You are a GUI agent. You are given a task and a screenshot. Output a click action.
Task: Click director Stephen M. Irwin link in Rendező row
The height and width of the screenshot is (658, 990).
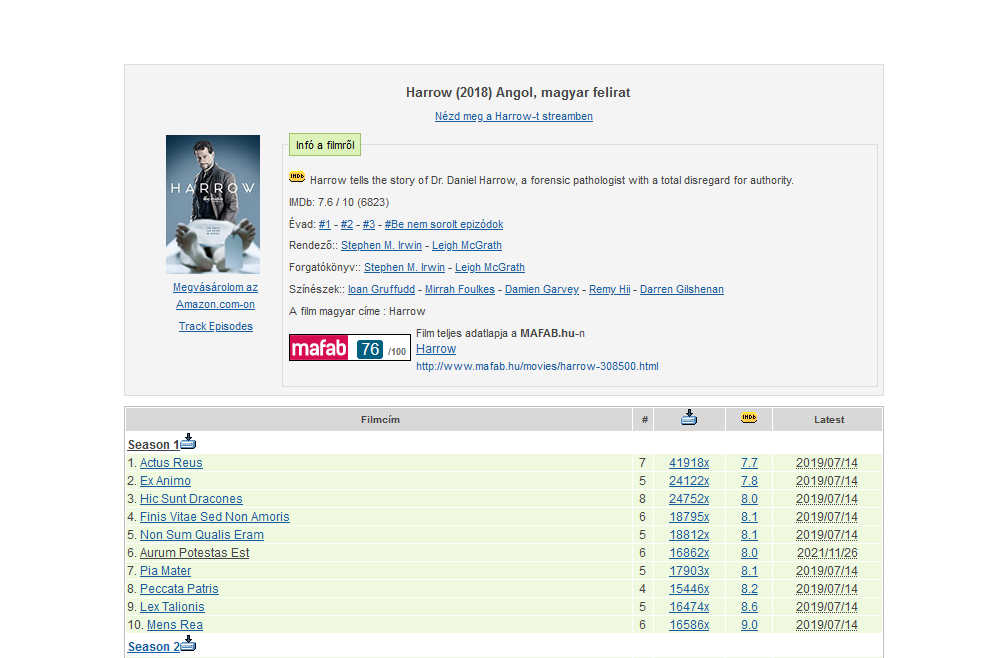(x=381, y=245)
